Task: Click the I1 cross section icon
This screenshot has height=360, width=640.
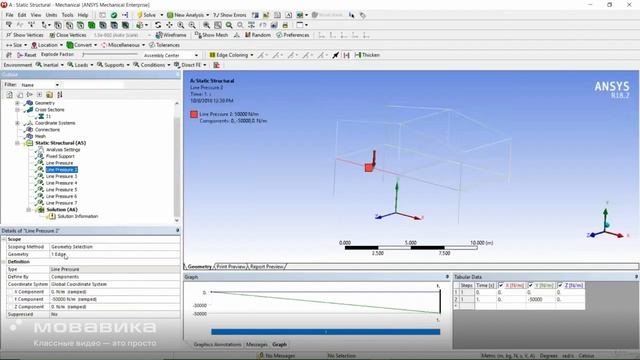Action: coord(41,116)
